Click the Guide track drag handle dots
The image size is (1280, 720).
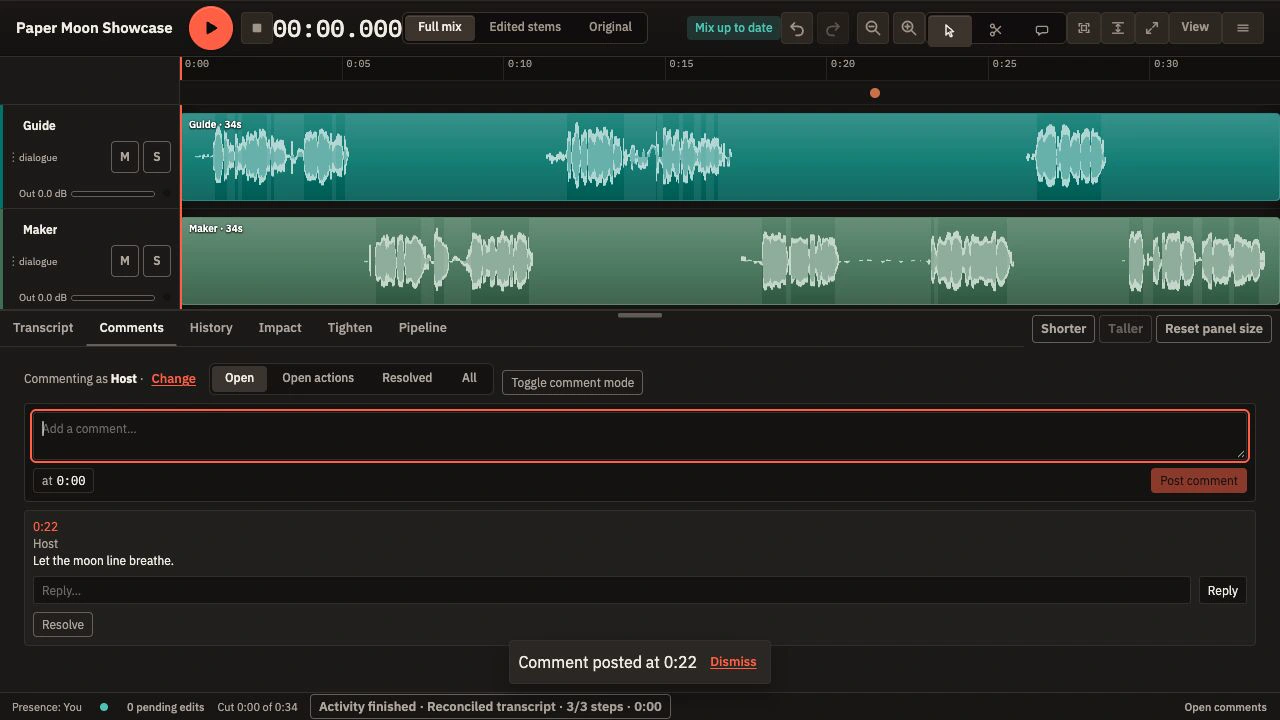pos(13,158)
